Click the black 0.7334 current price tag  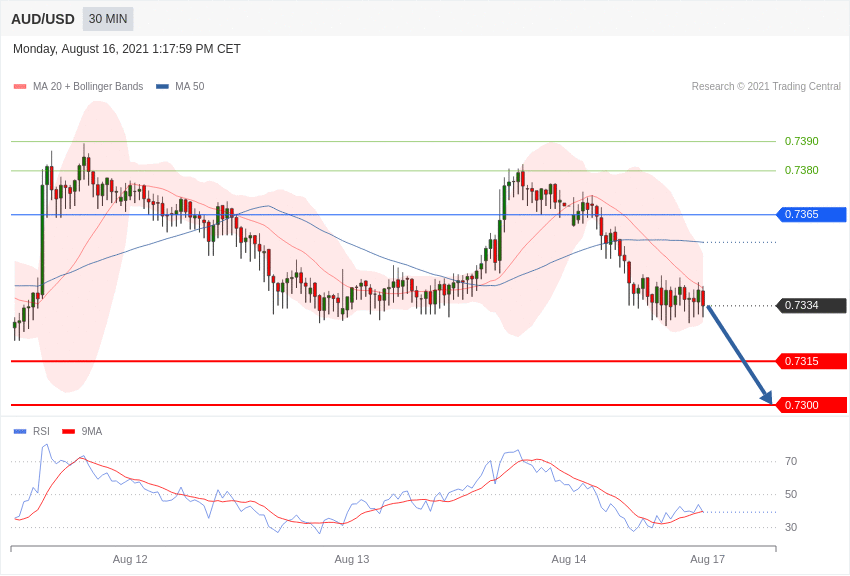(812, 306)
